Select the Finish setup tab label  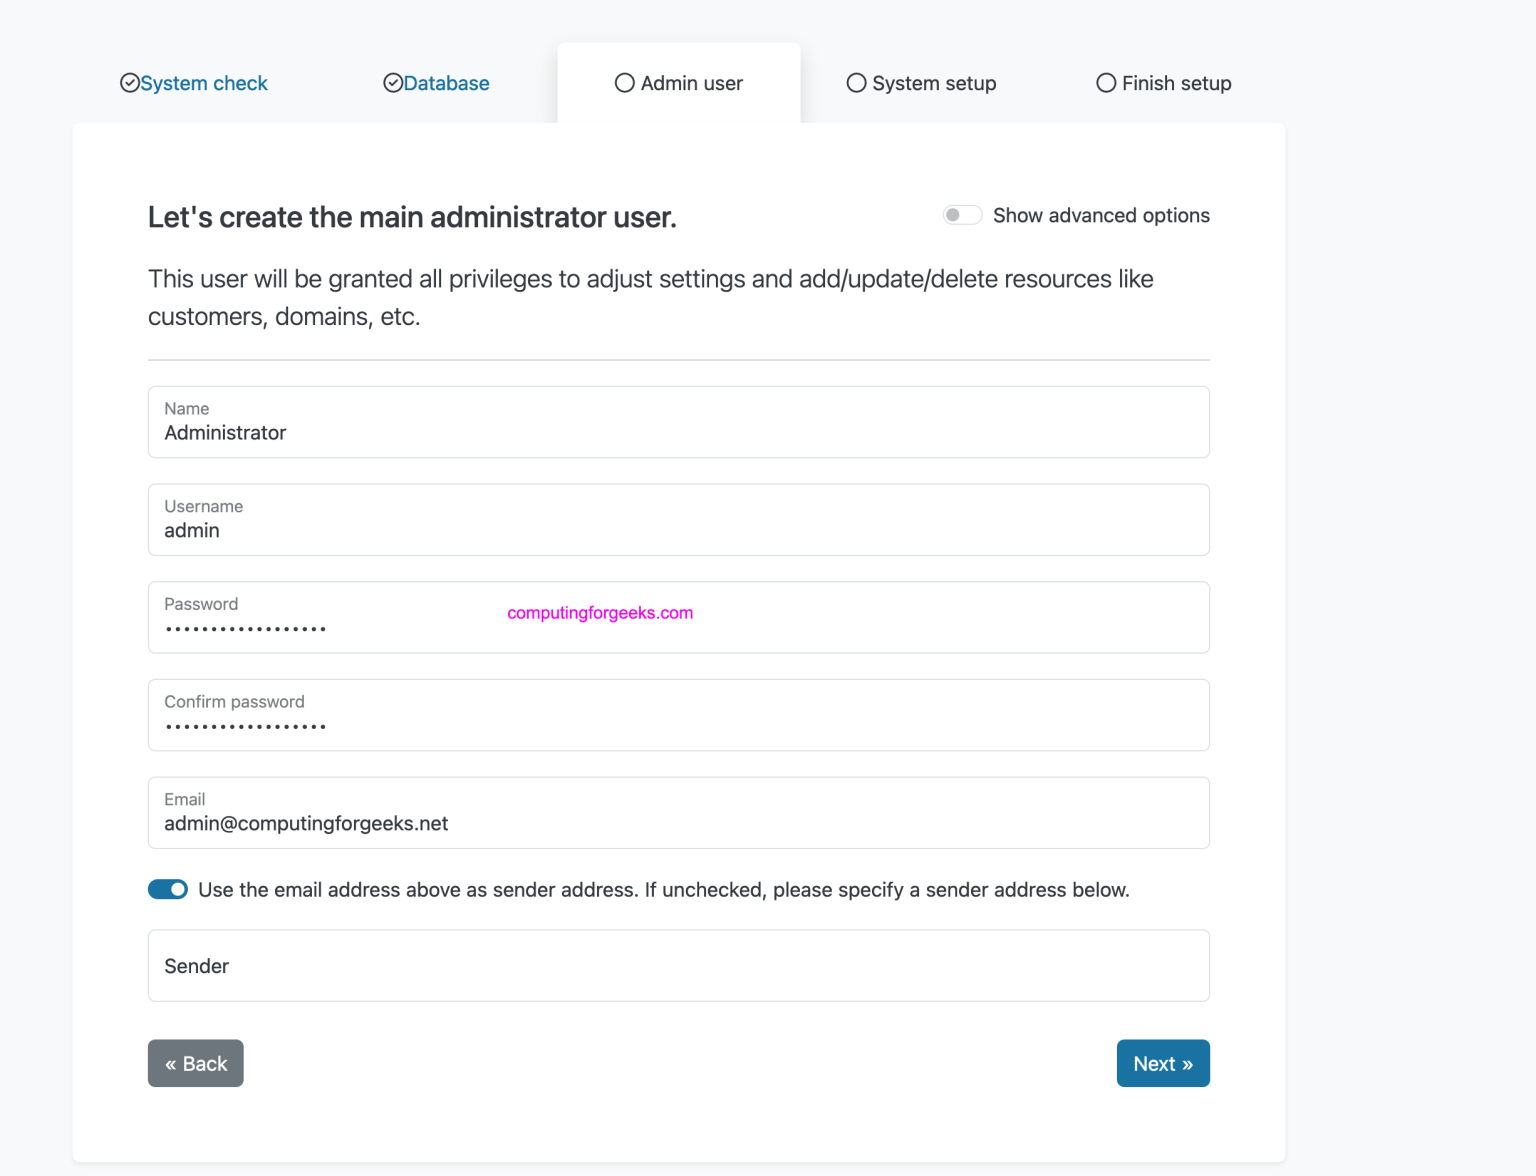[1176, 83]
